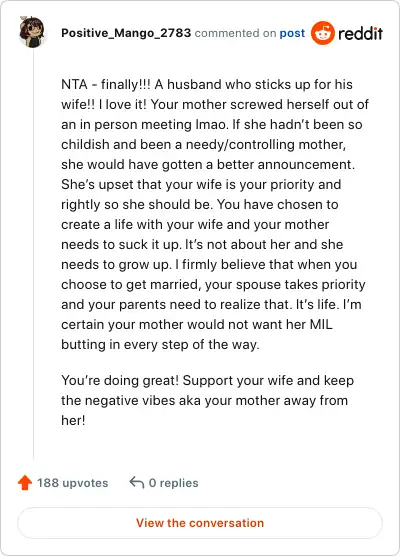Click the line starting "certain your mother would not"
This screenshot has height=556, width=400.
(x=197, y=324)
